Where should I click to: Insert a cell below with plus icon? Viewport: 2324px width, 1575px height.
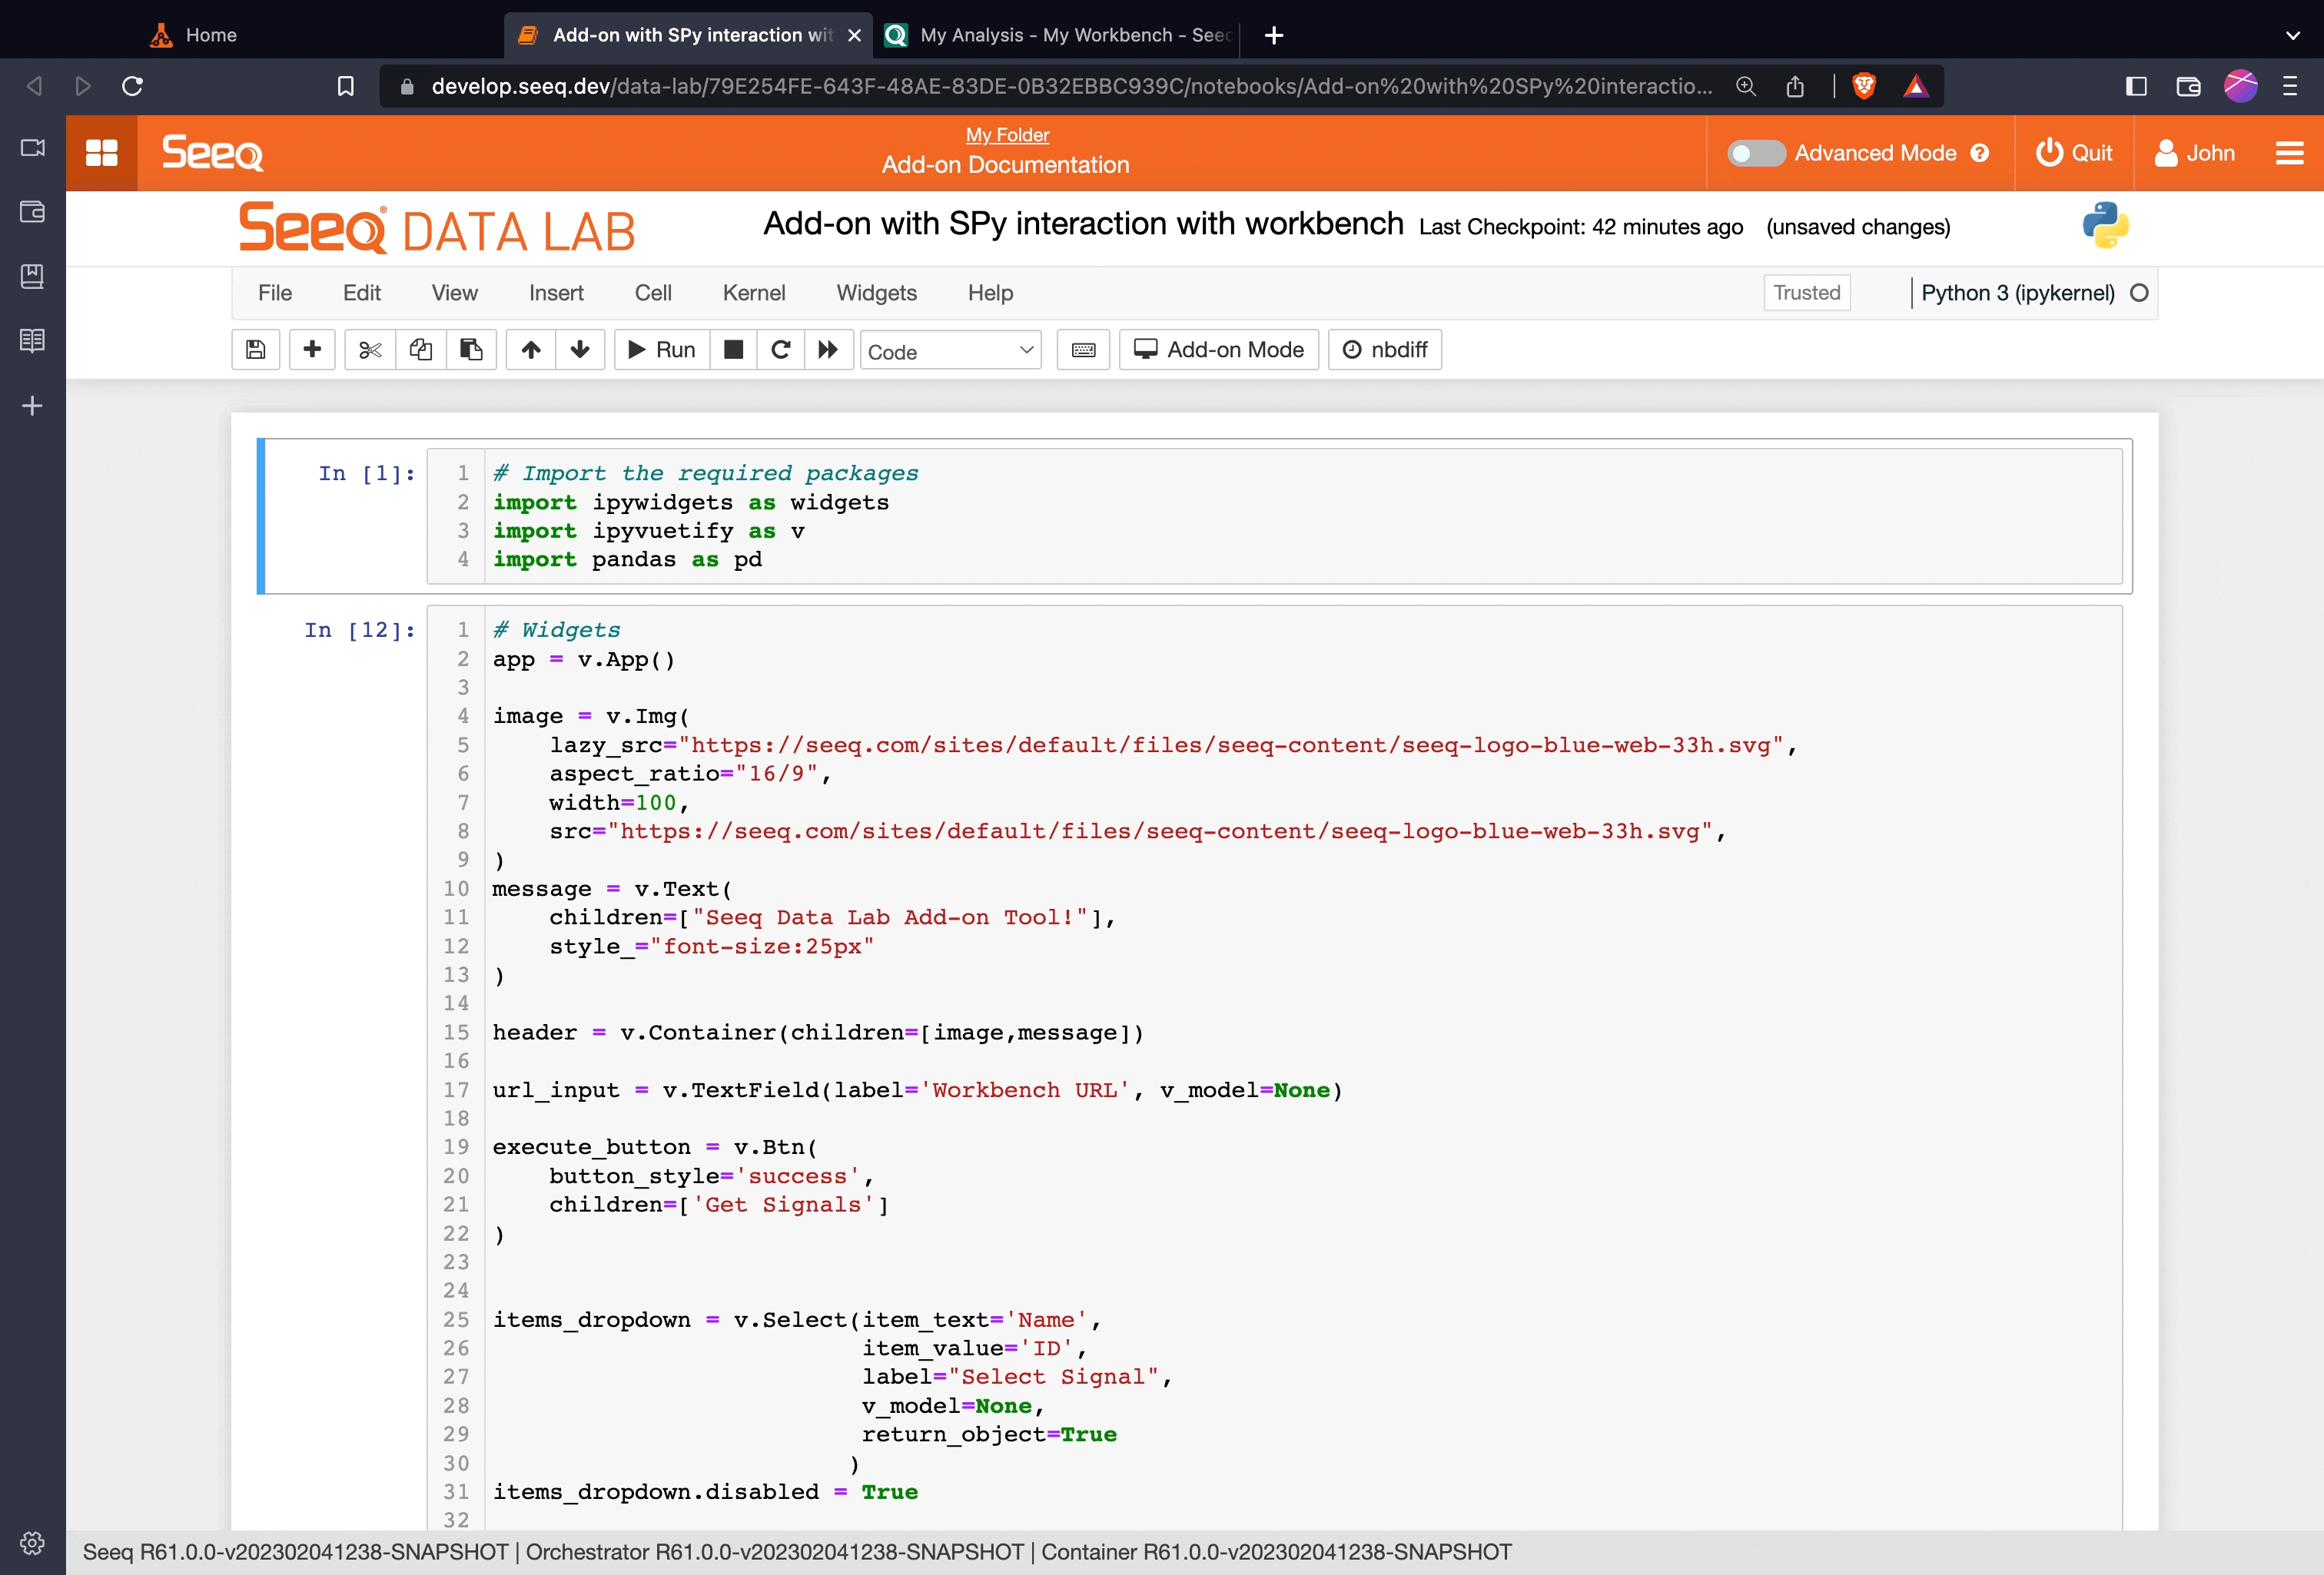(x=312, y=350)
